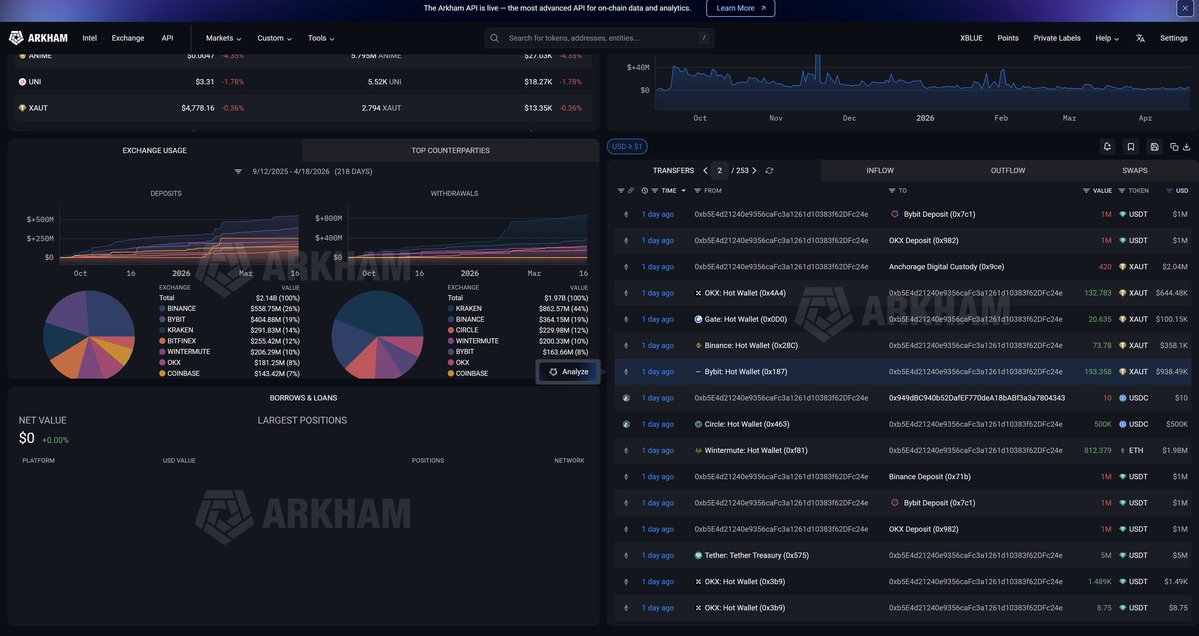1199x636 pixels.
Task: Click the filter icon beside the FROM column
Action: tap(697, 190)
